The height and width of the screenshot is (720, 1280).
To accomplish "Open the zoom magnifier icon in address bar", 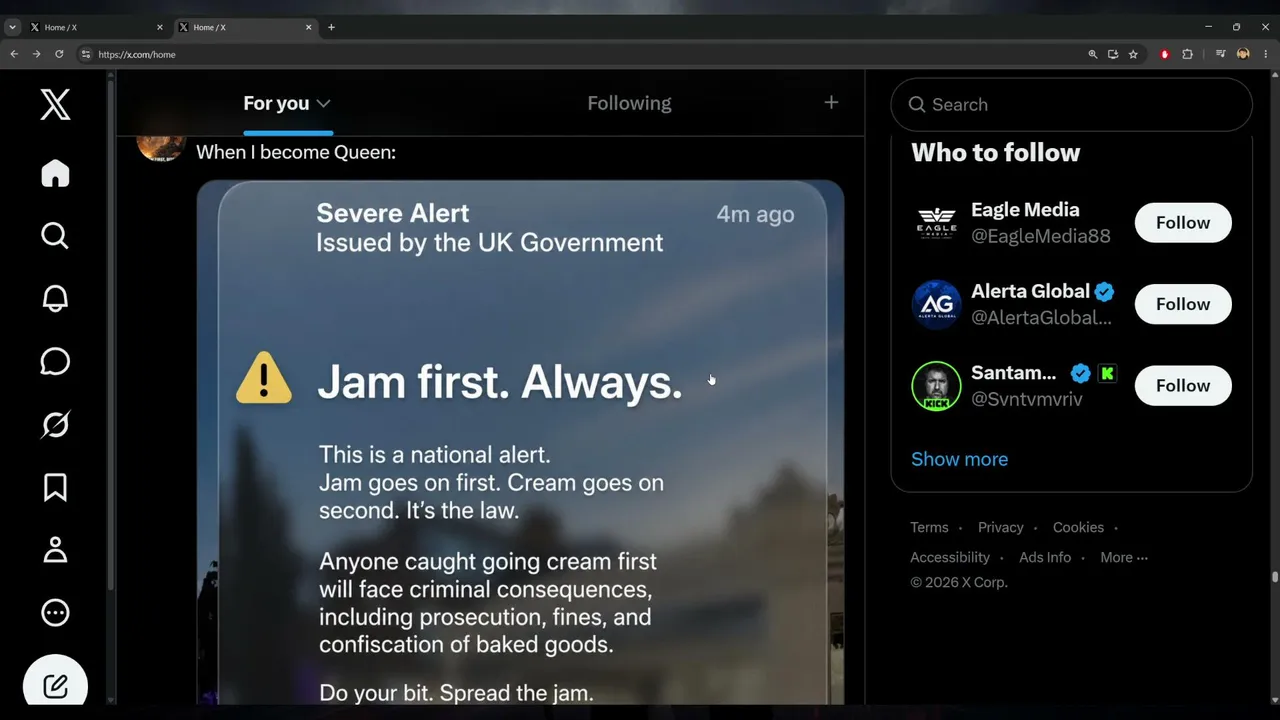I will click(1093, 54).
